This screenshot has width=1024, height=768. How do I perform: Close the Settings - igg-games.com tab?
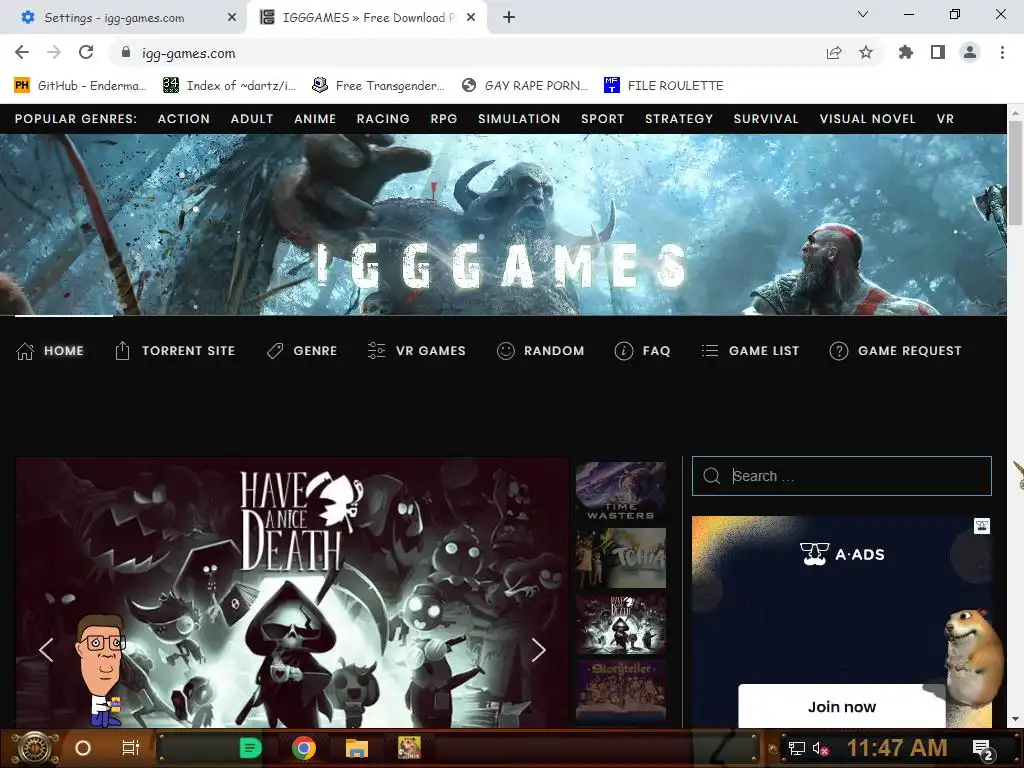pyautogui.click(x=232, y=18)
